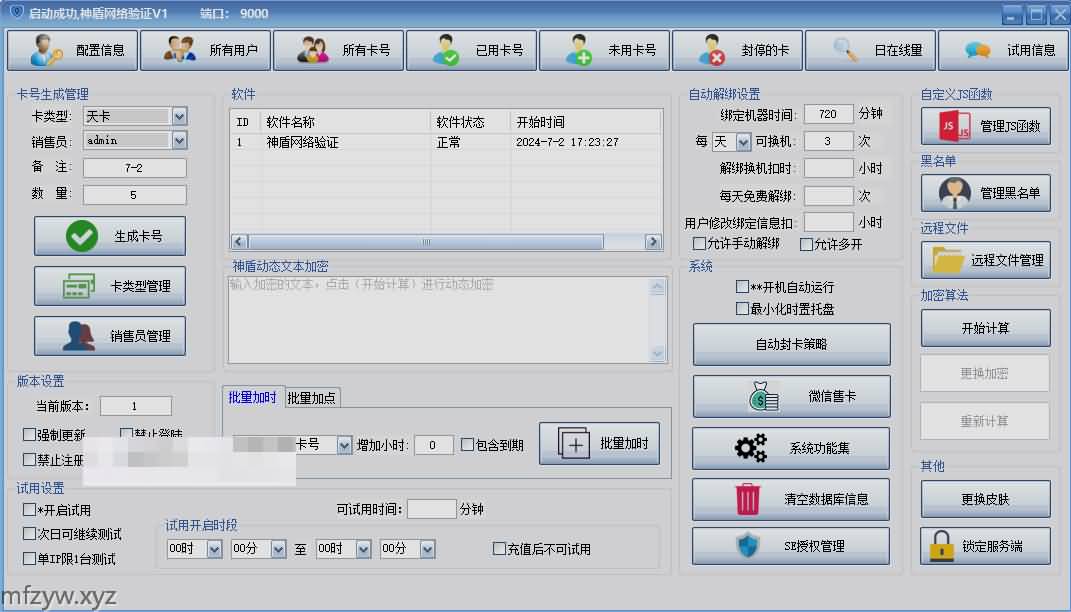This screenshot has height=612, width=1071.
Task: Expand the 每 天 period dropdown
Action: (x=745, y=142)
